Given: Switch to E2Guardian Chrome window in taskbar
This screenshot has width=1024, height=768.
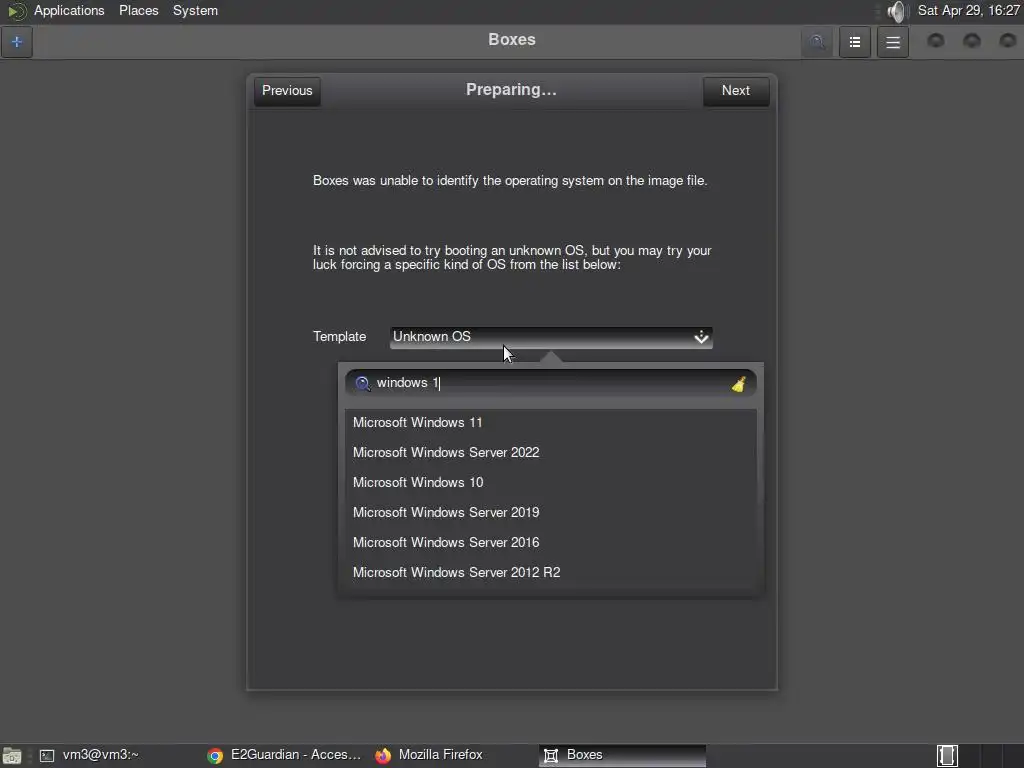Looking at the screenshot, I should 284,755.
